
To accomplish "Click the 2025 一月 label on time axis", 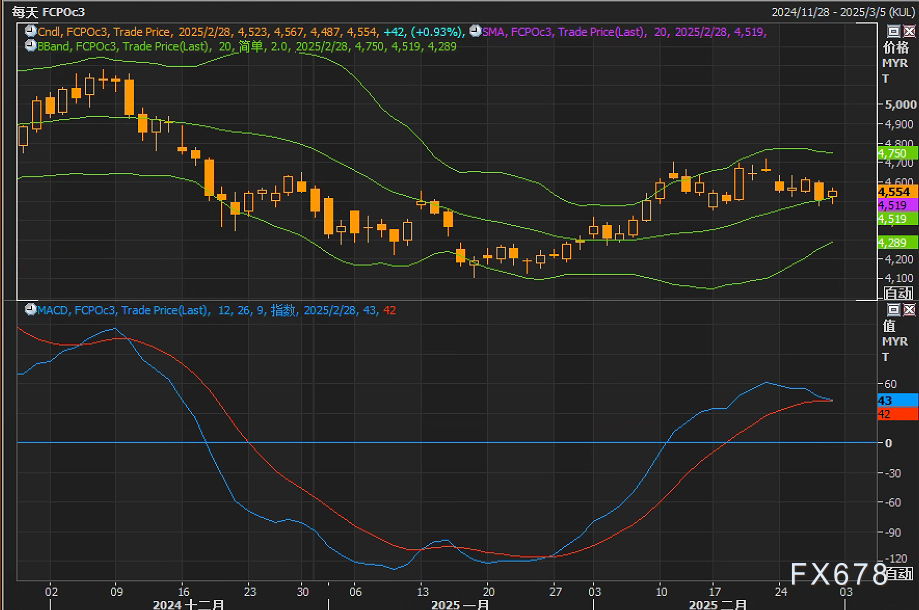I will point(460,604).
